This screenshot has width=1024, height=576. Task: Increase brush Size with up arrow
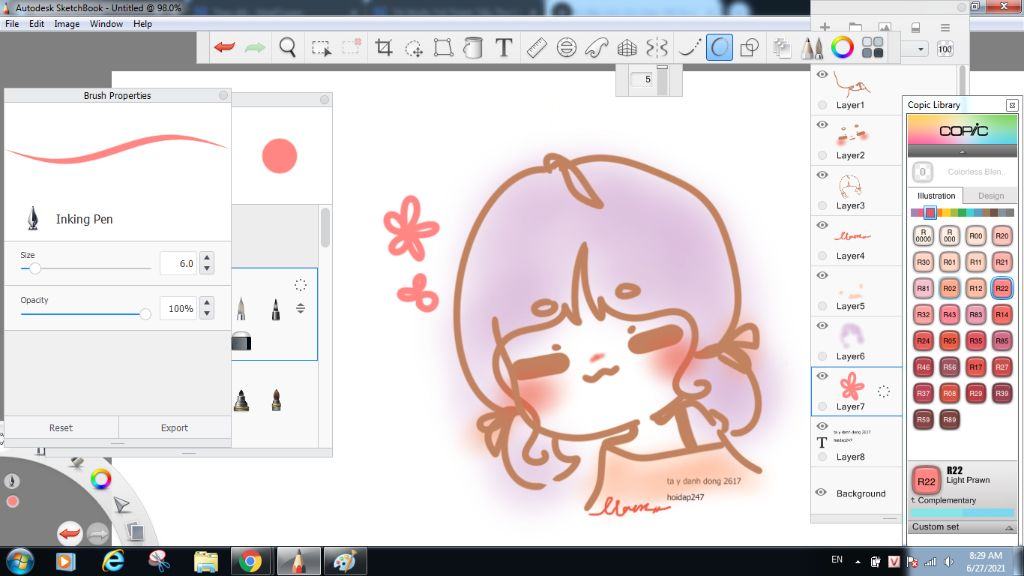207,258
